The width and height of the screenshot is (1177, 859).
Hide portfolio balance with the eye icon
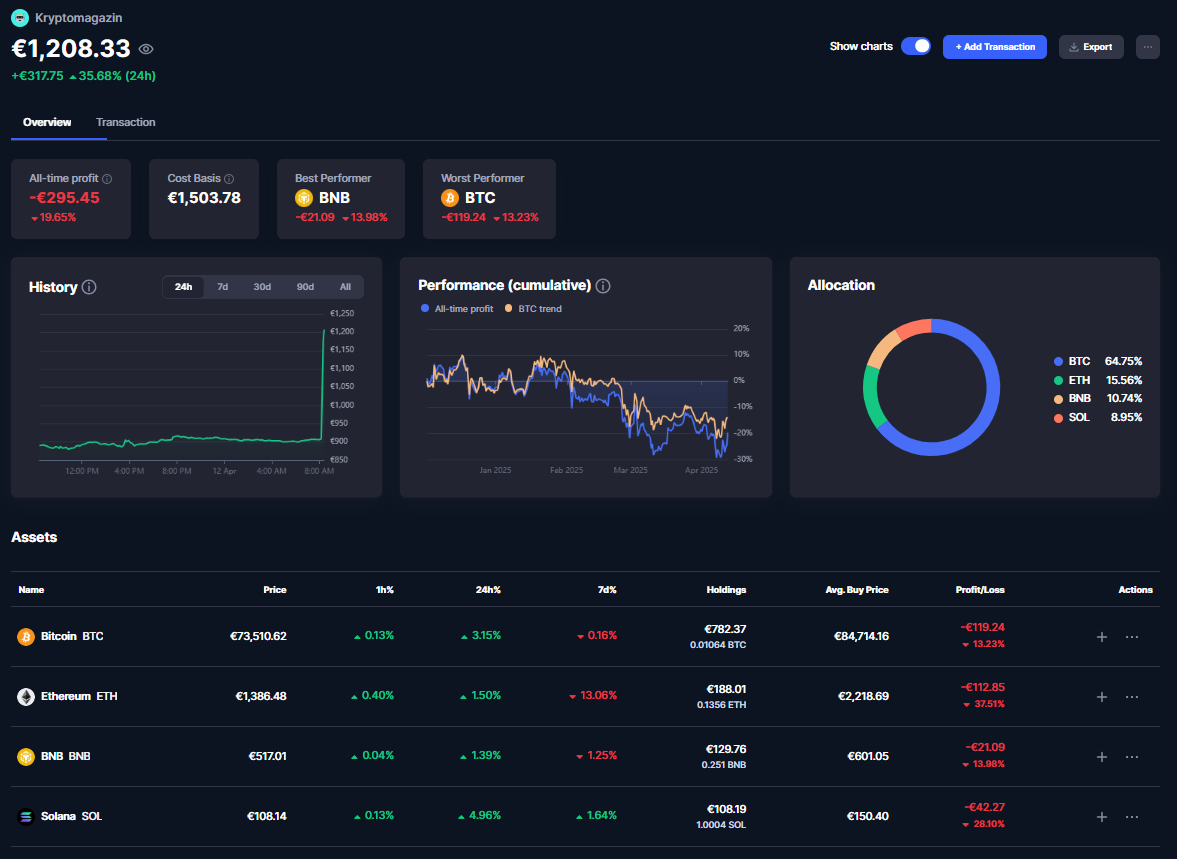pos(146,49)
